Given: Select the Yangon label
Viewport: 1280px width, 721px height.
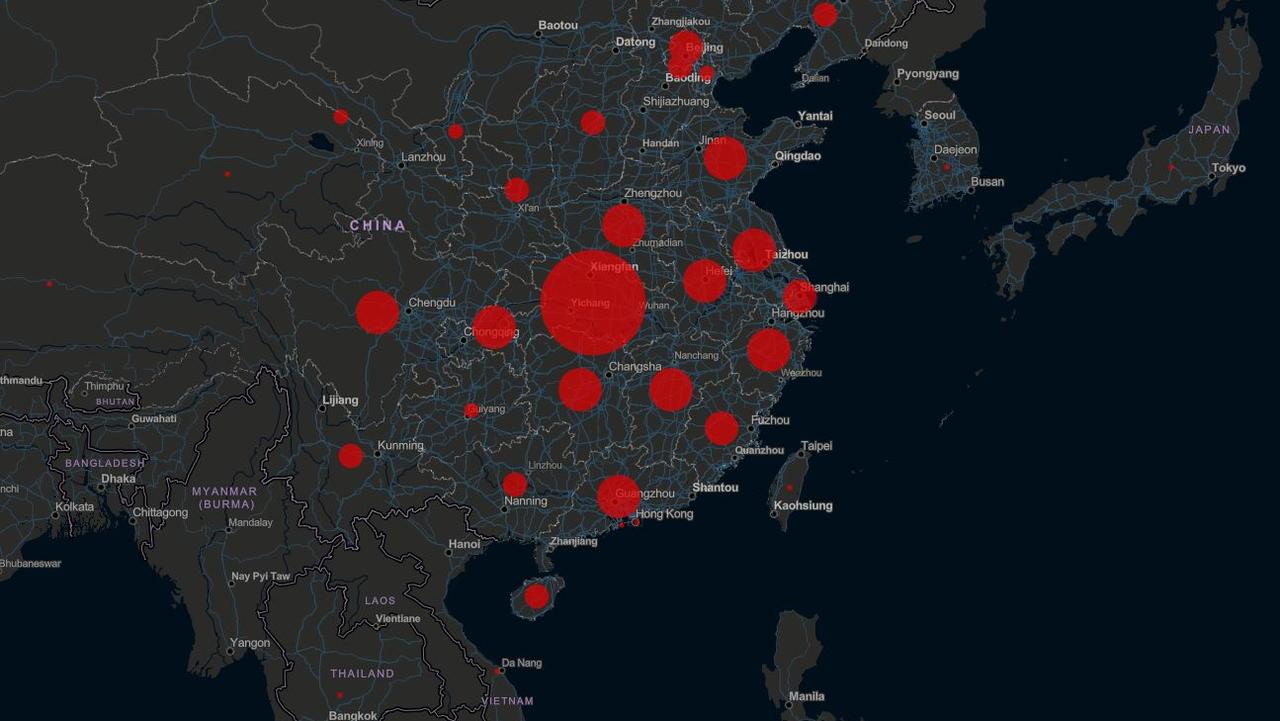Looking at the screenshot, I should (x=250, y=643).
